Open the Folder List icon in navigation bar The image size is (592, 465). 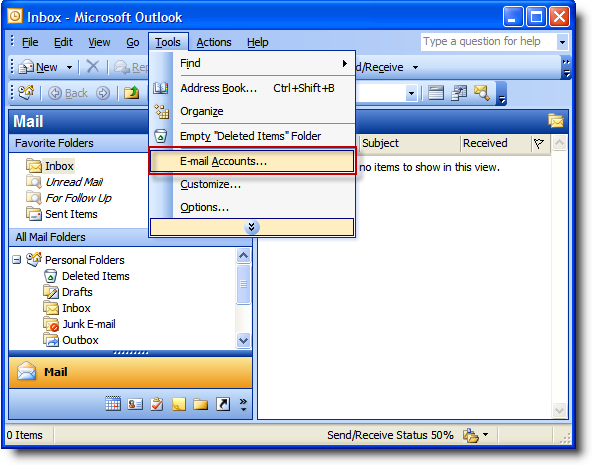pos(200,404)
